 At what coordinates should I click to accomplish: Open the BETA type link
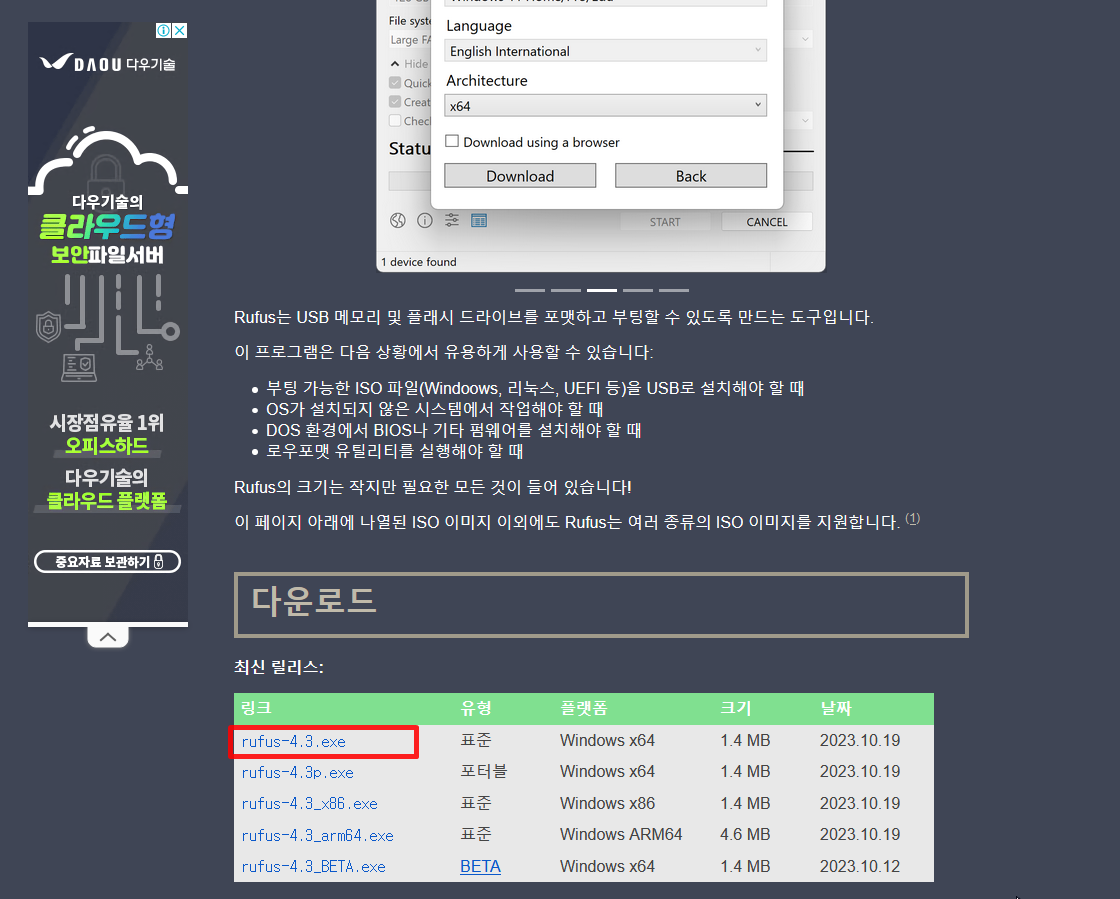coord(480,866)
